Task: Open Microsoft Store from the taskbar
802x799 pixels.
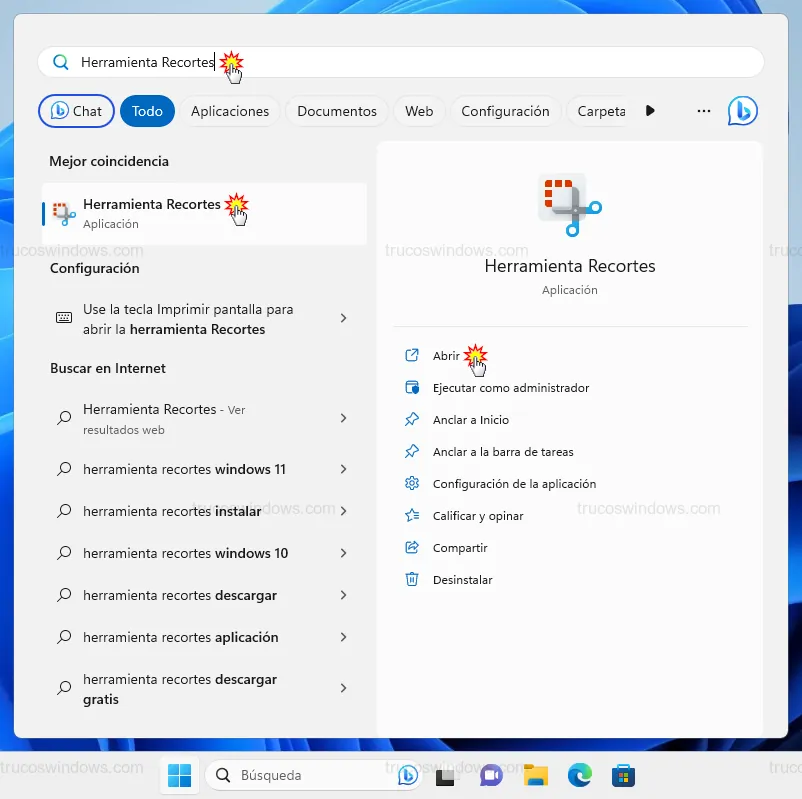Action: [x=624, y=775]
